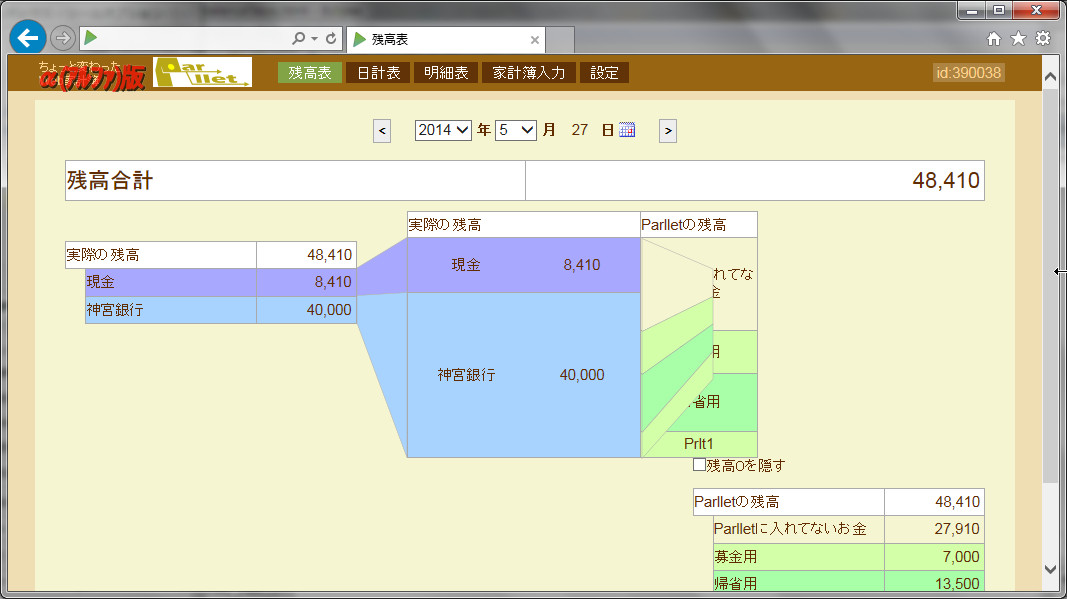Click the browser forward arrow

pyautogui.click(x=60, y=37)
